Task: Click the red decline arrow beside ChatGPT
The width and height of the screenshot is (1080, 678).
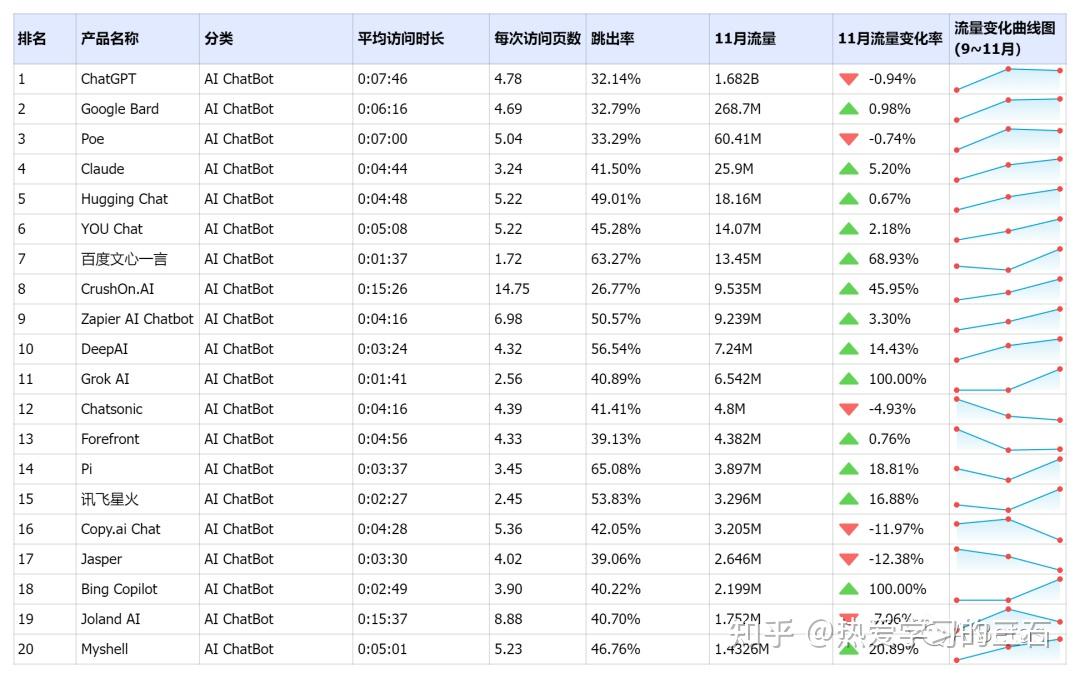Action: point(849,79)
